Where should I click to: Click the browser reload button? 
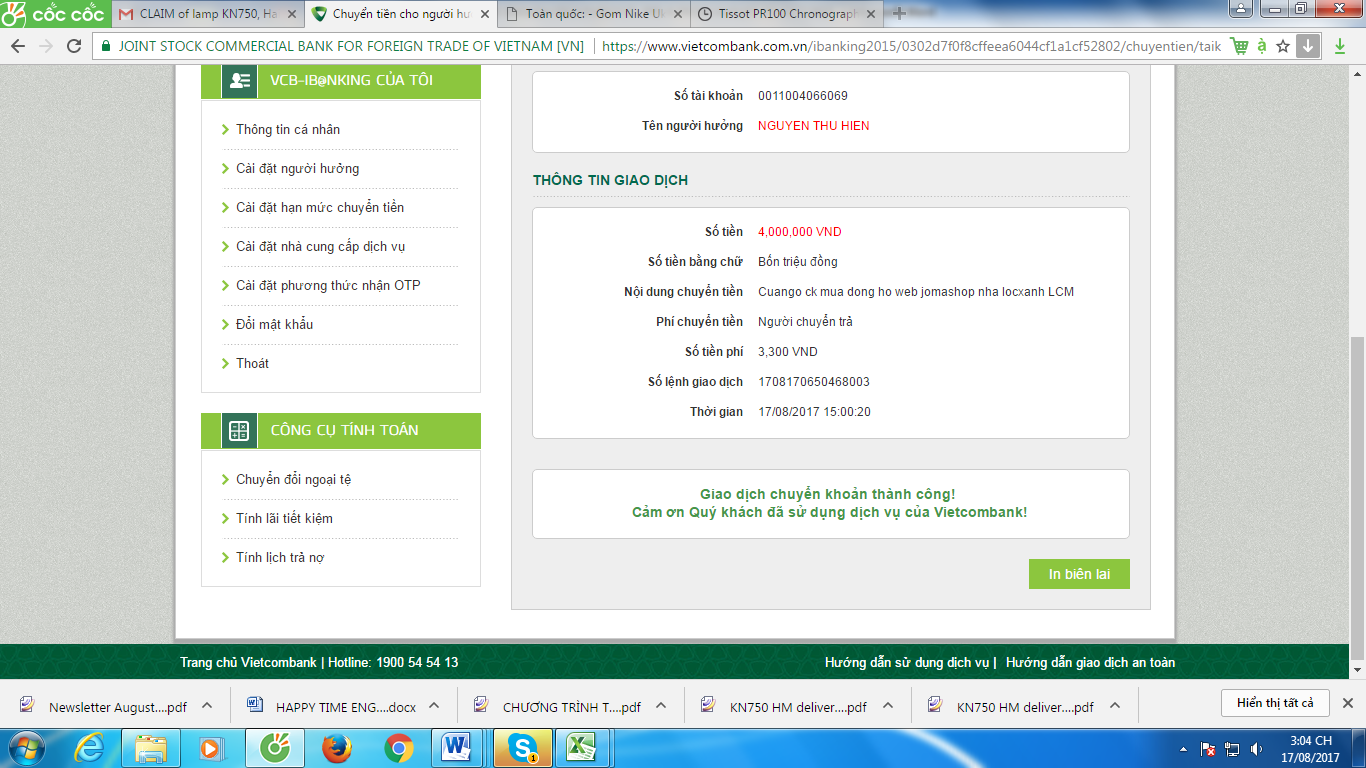point(74,46)
